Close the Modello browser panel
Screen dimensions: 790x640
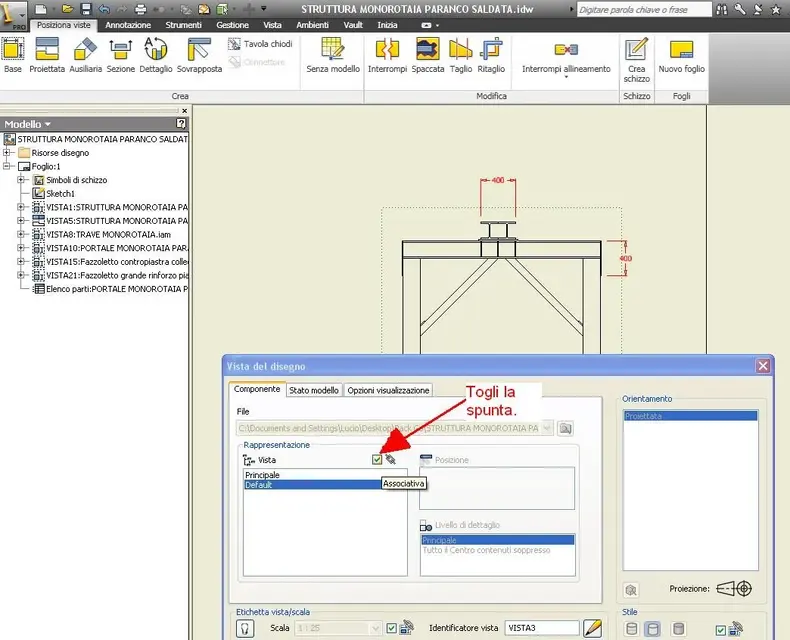click(x=184, y=110)
